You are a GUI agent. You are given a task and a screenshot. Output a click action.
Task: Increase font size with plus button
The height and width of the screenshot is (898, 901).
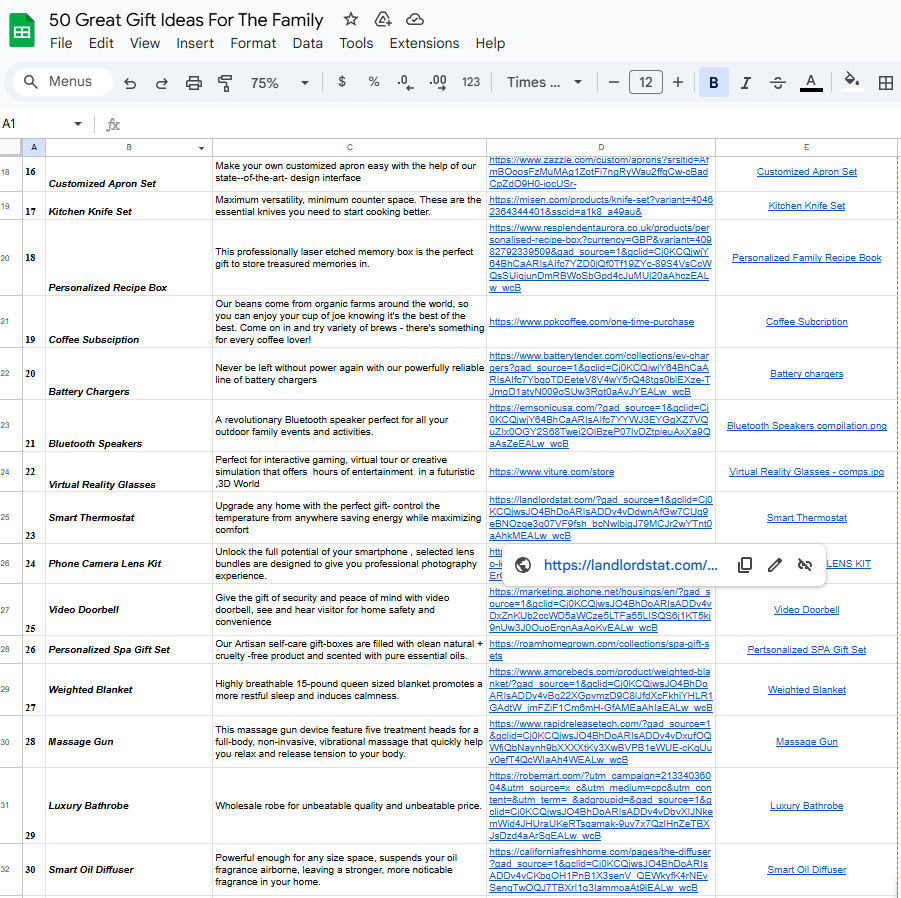pyautogui.click(x=678, y=82)
